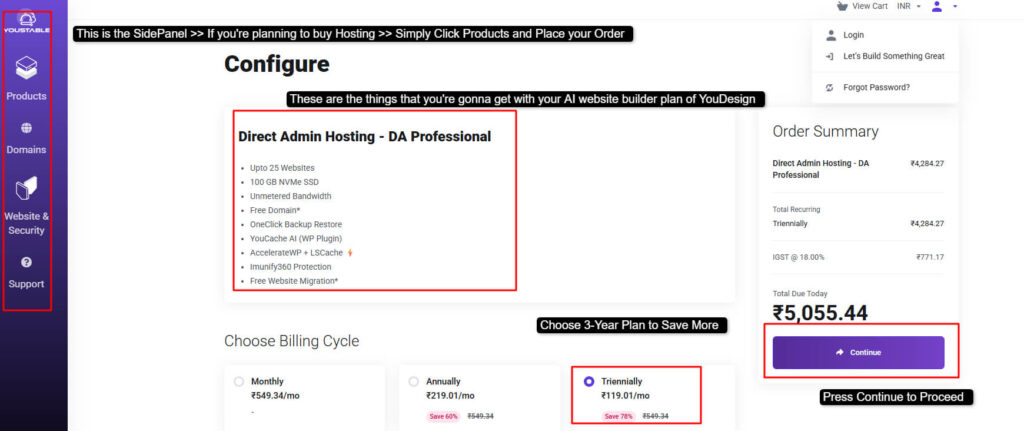
Task: Click the Free Website Migration* feature
Action: (294, 281)
